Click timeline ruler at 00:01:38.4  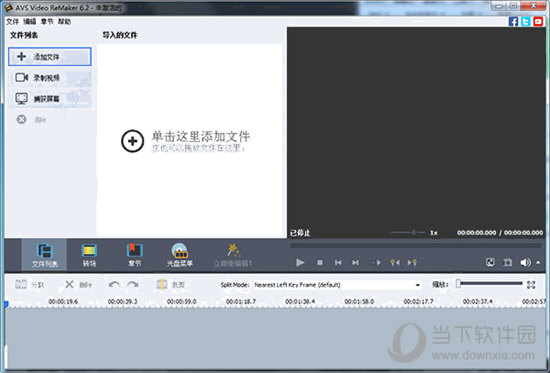(300, 301)
